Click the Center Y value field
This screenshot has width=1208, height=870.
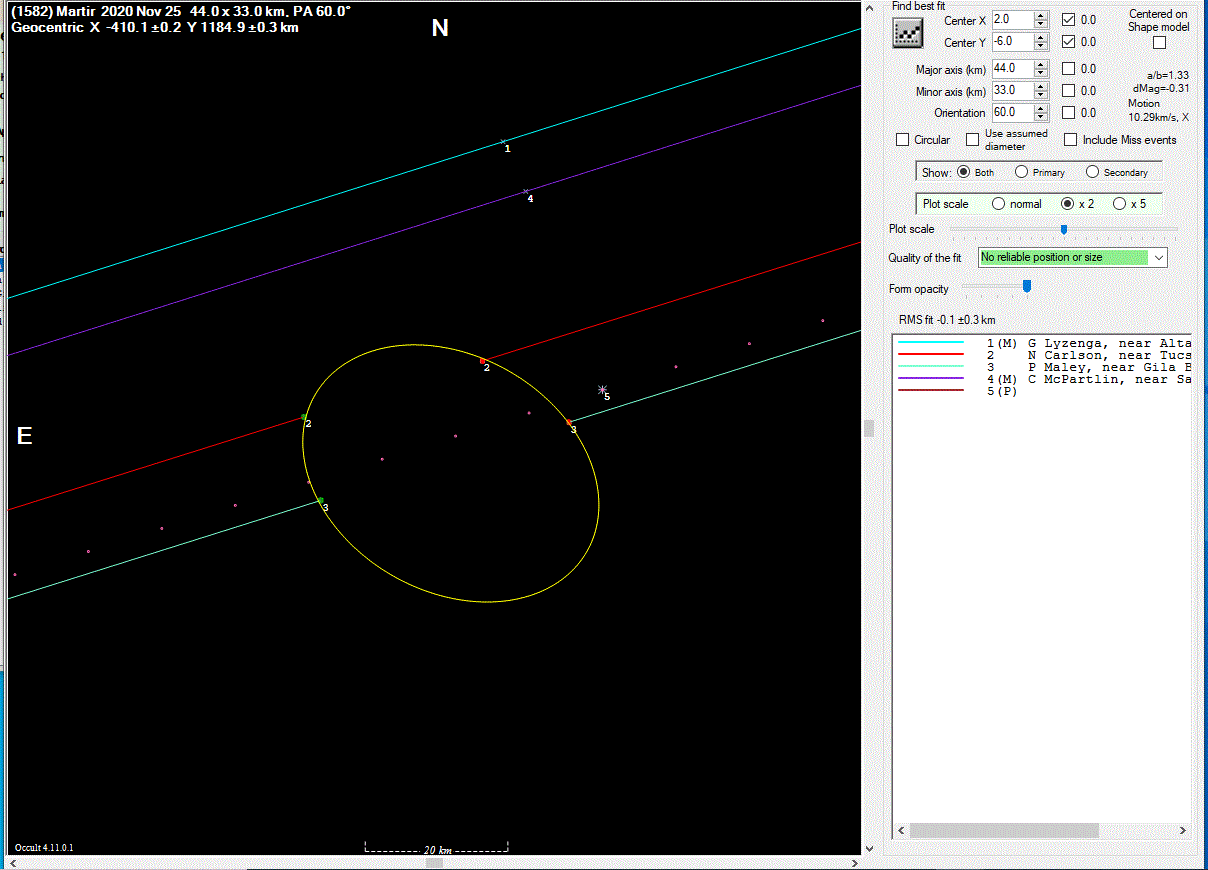click(1011, 42)
